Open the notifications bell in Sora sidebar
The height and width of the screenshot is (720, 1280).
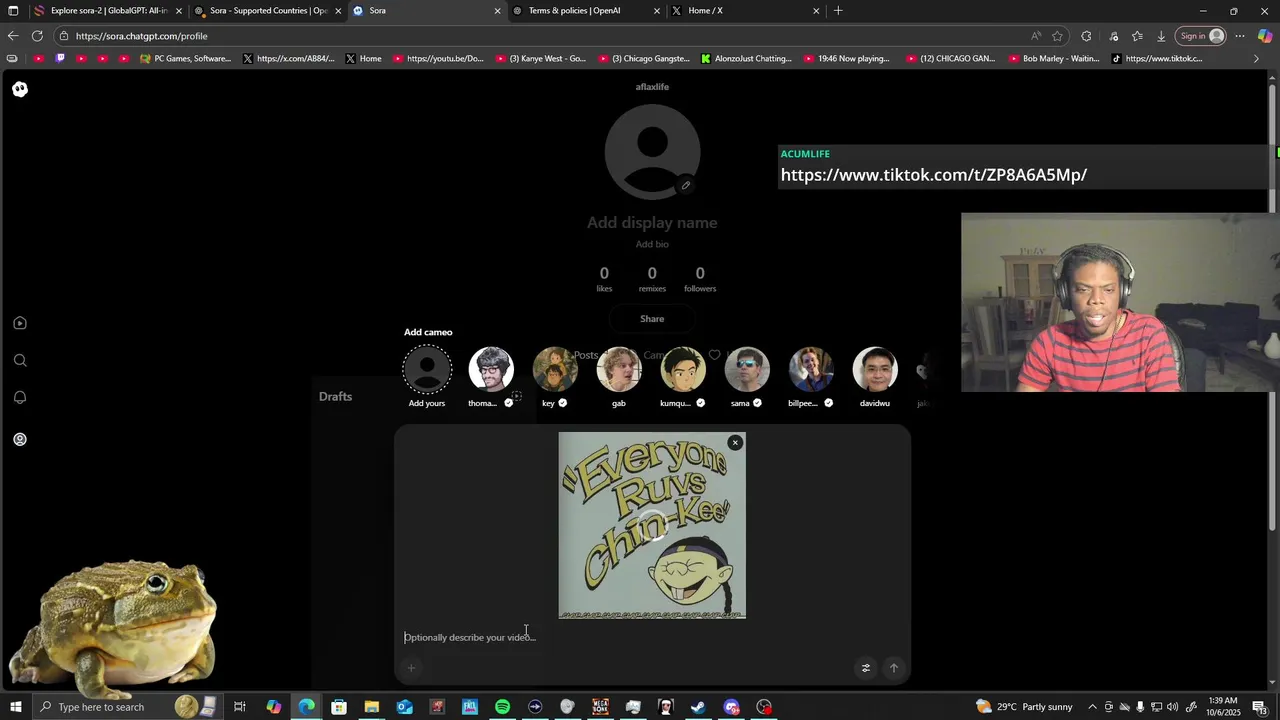pos(20,397)
